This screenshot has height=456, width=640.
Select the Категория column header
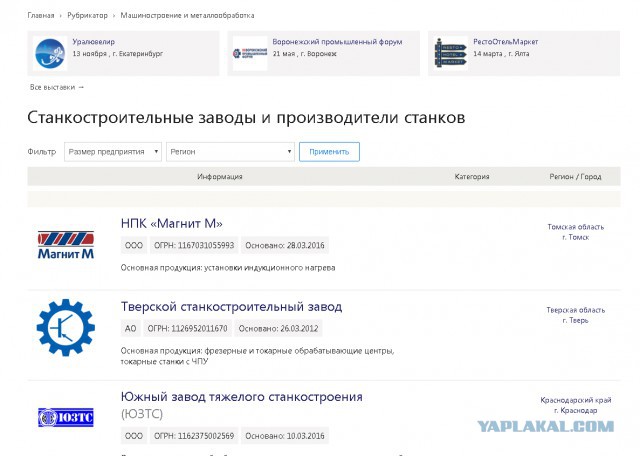(x=472, y=177)
